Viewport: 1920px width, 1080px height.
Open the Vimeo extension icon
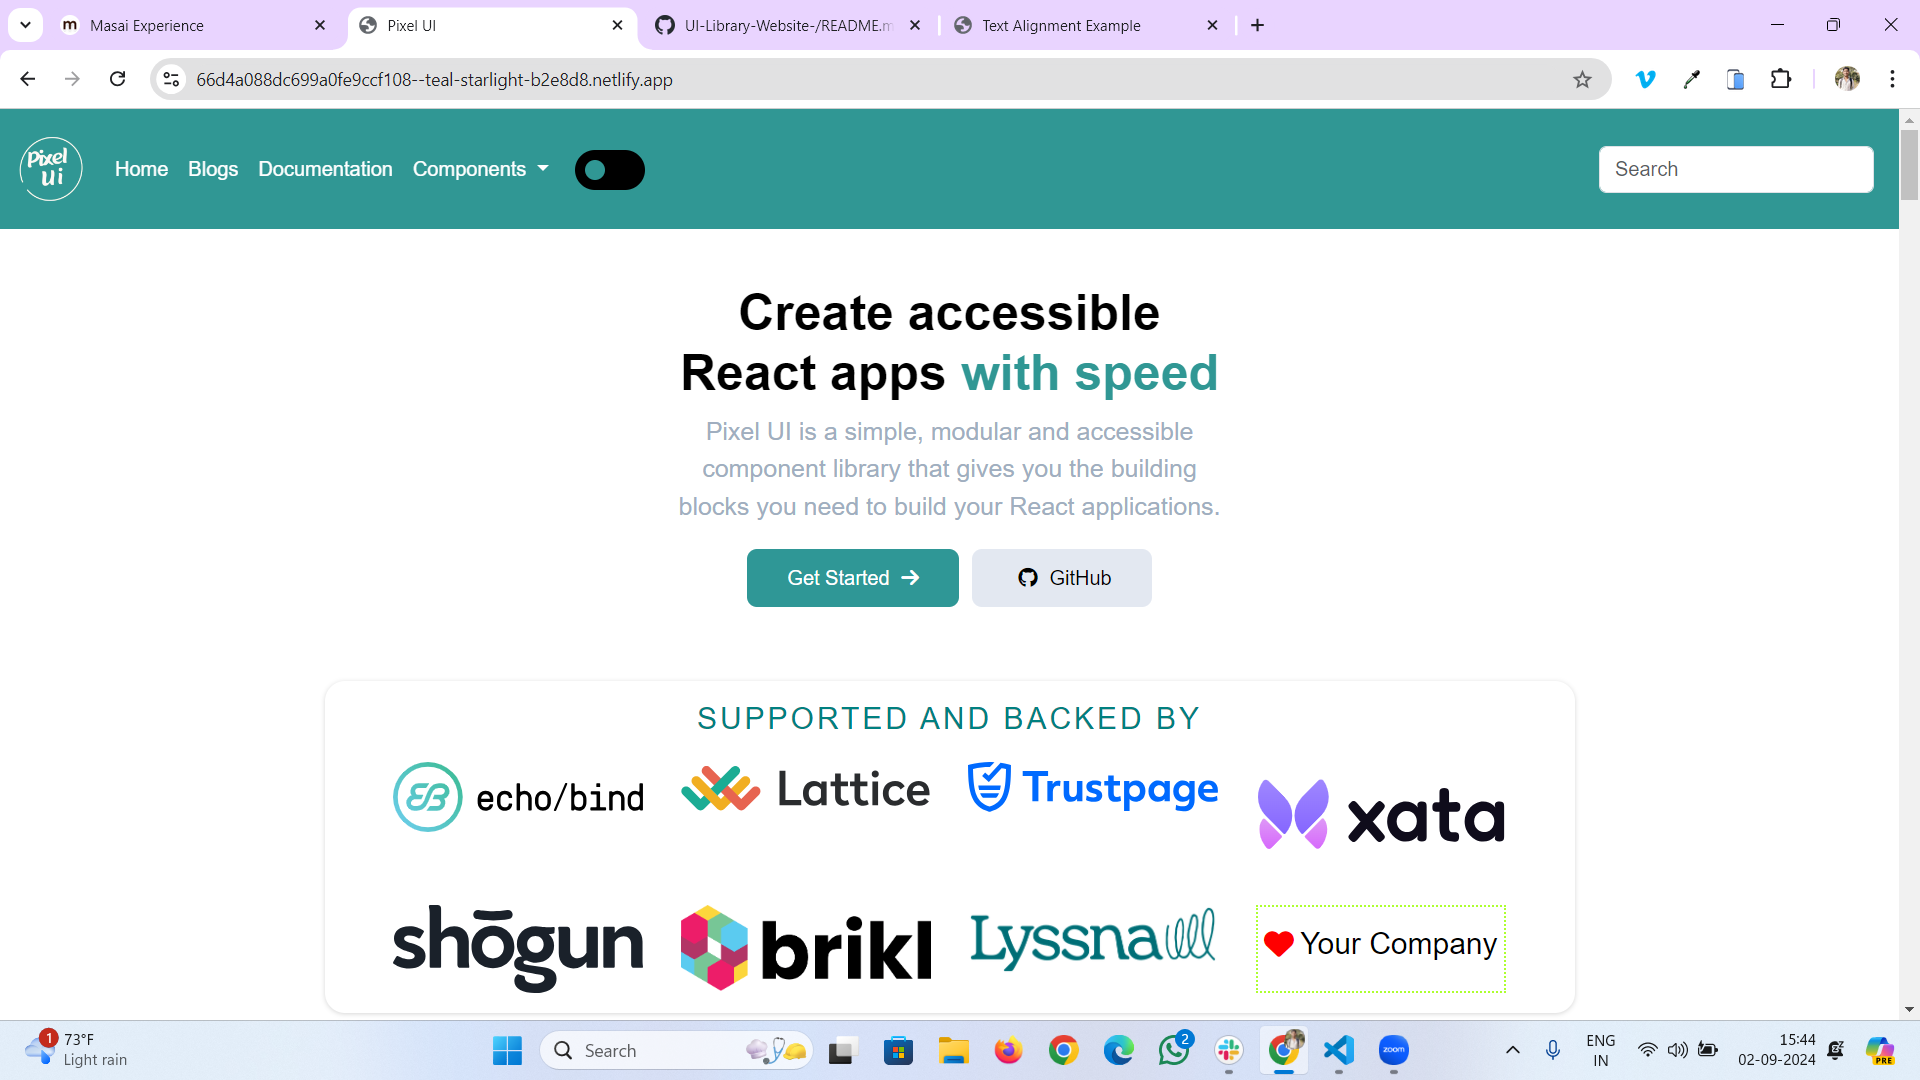pos(1646,79)
